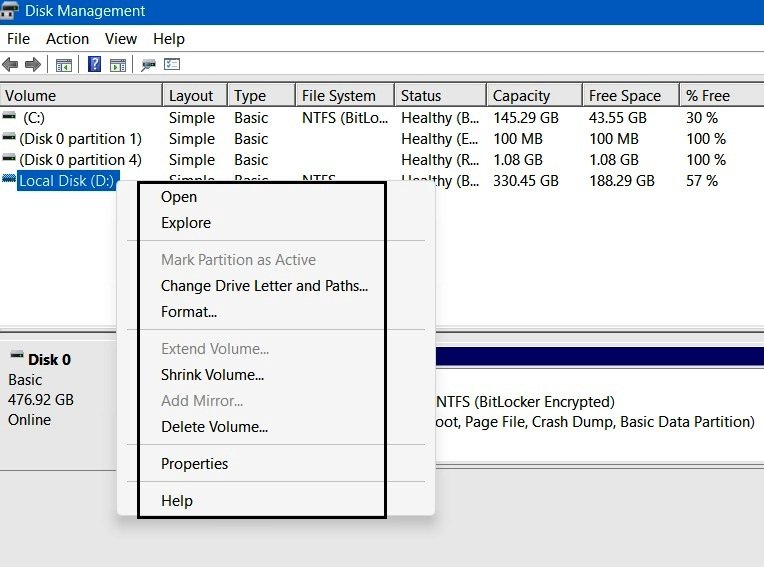Sort by the File System column header
This screenshot has width=764, height=567.
(x=345, y=95)
